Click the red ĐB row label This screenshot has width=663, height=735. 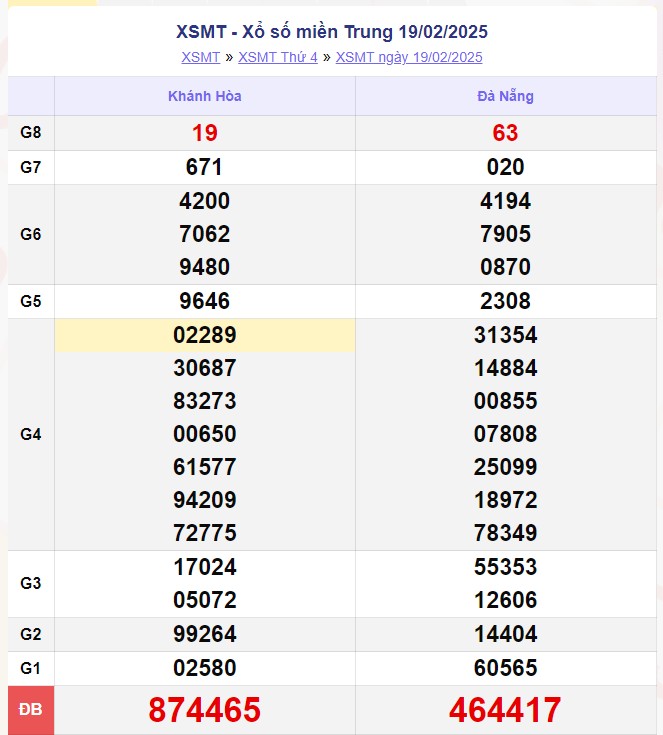click(31, 710)
